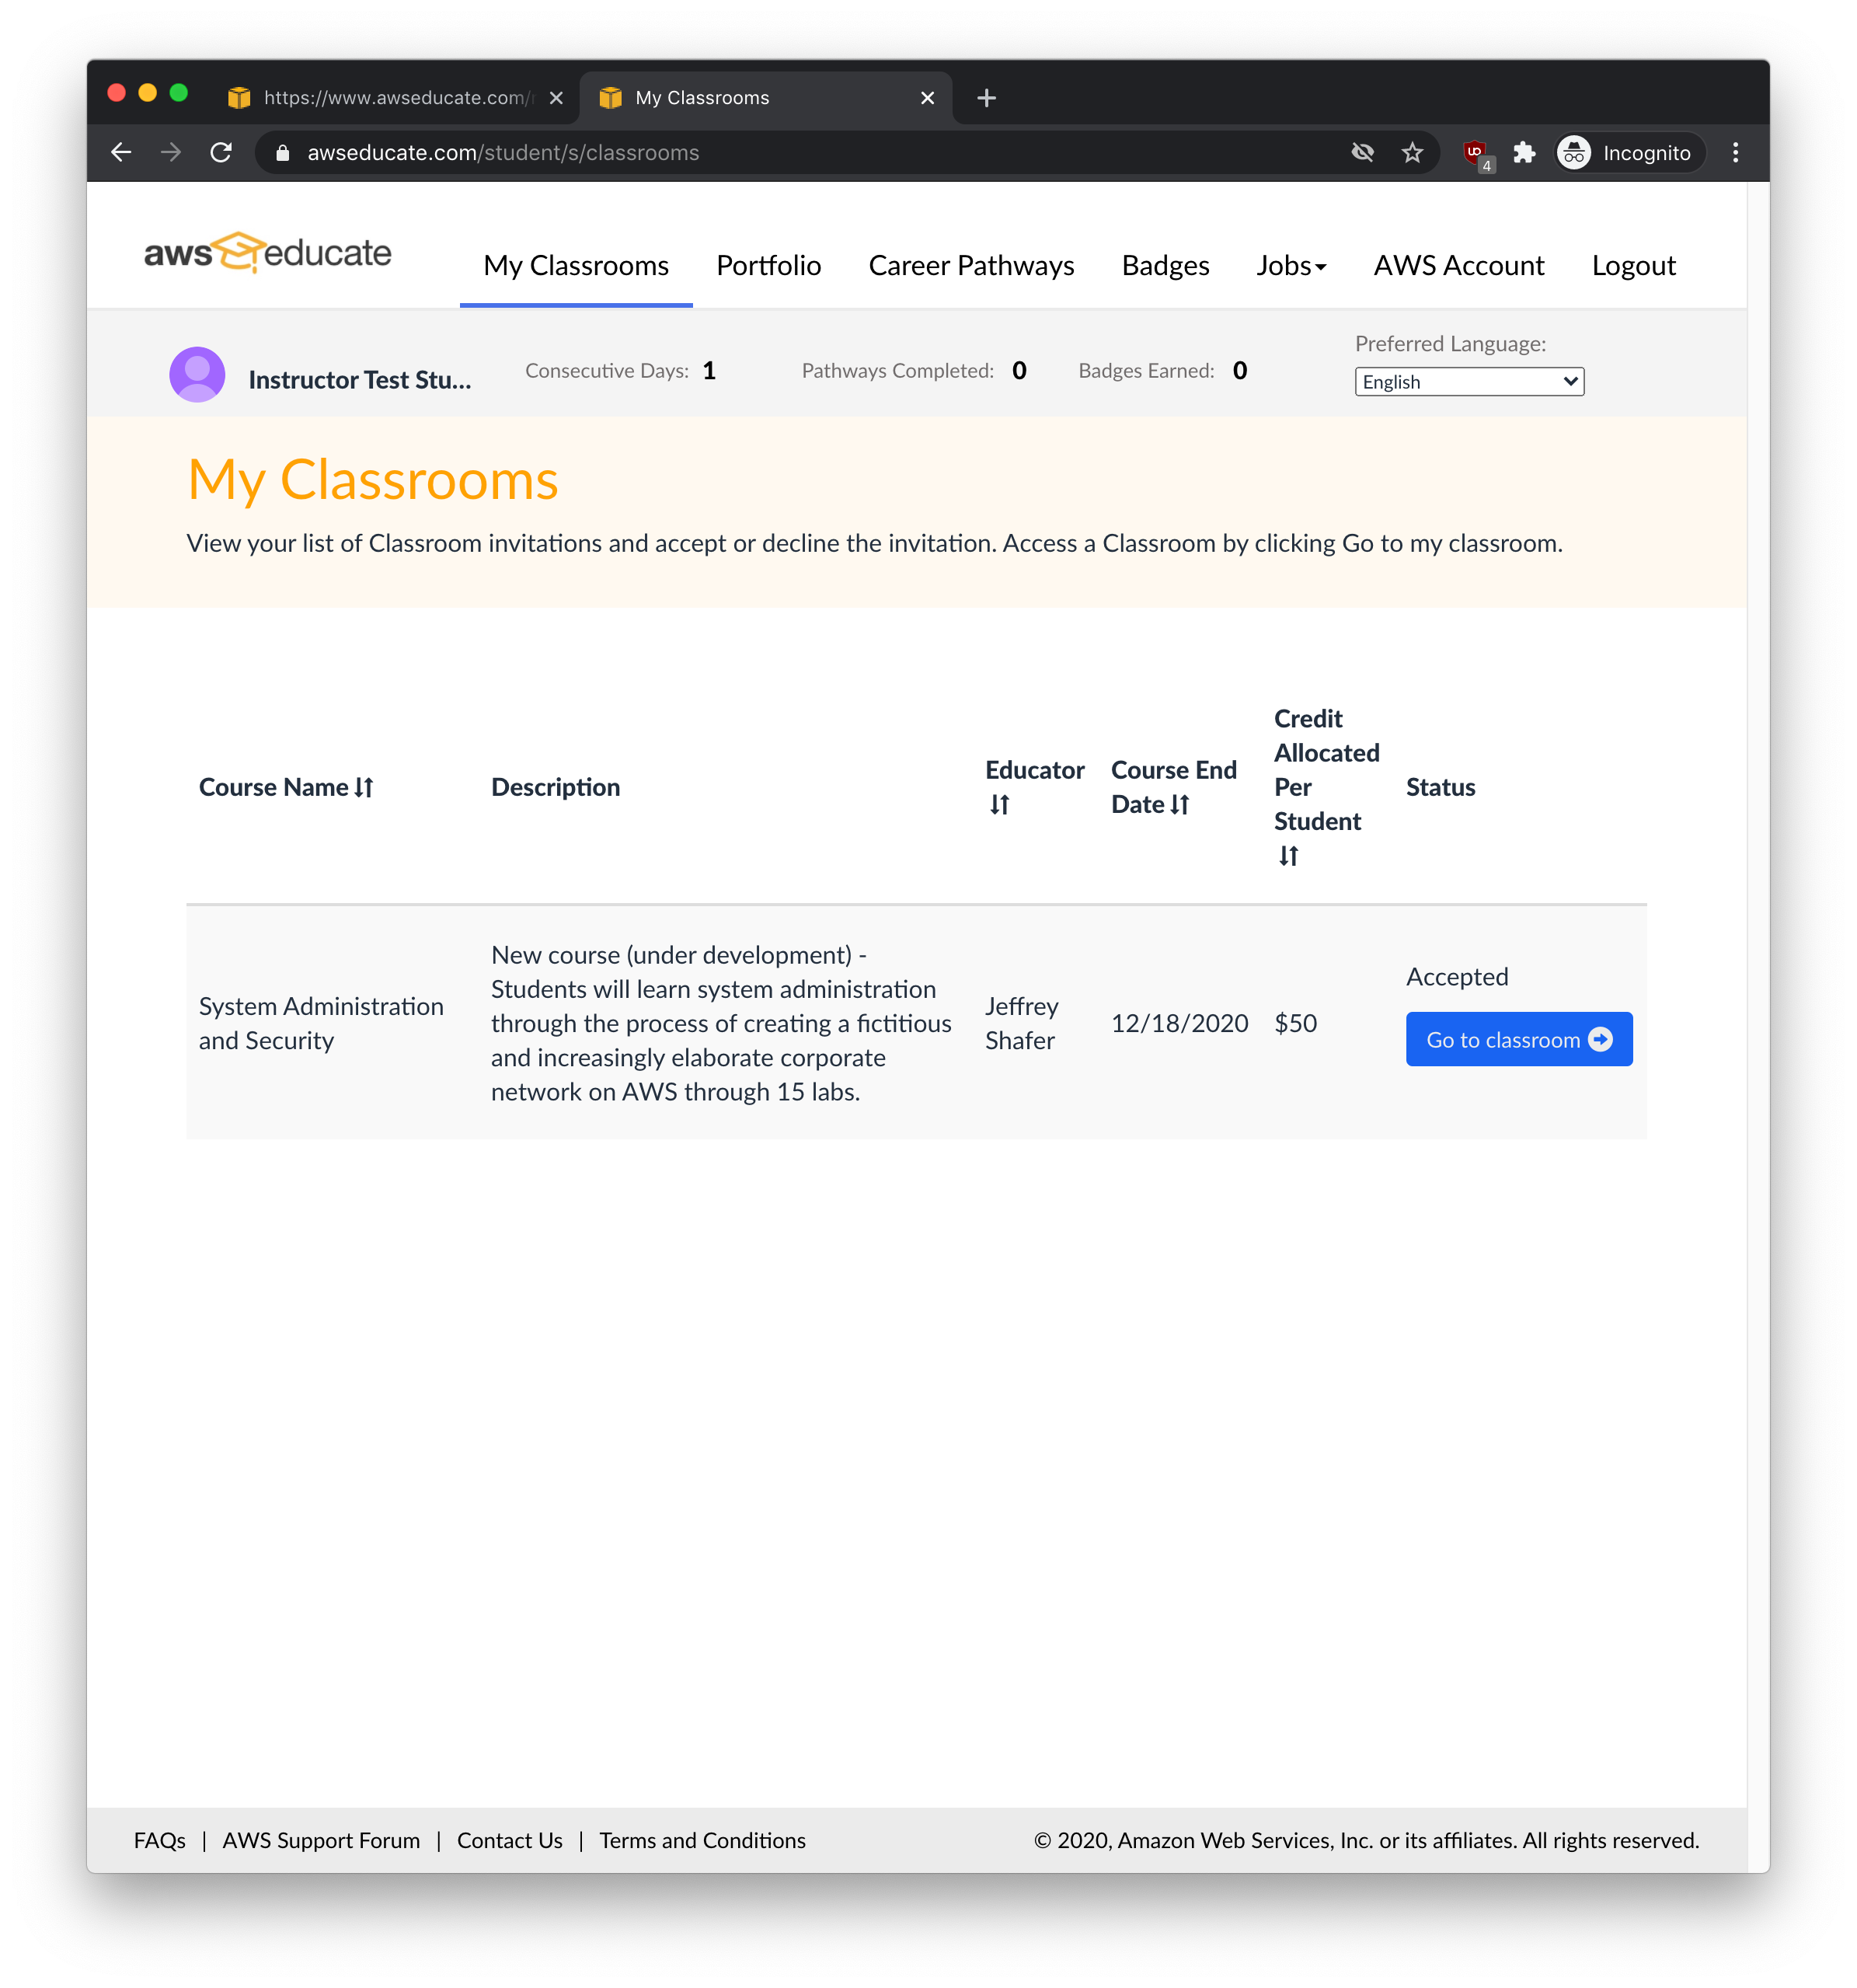This screenshot has height=1988, width=1857.
Task: Click System Administration and Security course name
Action: click(321, 1023)
